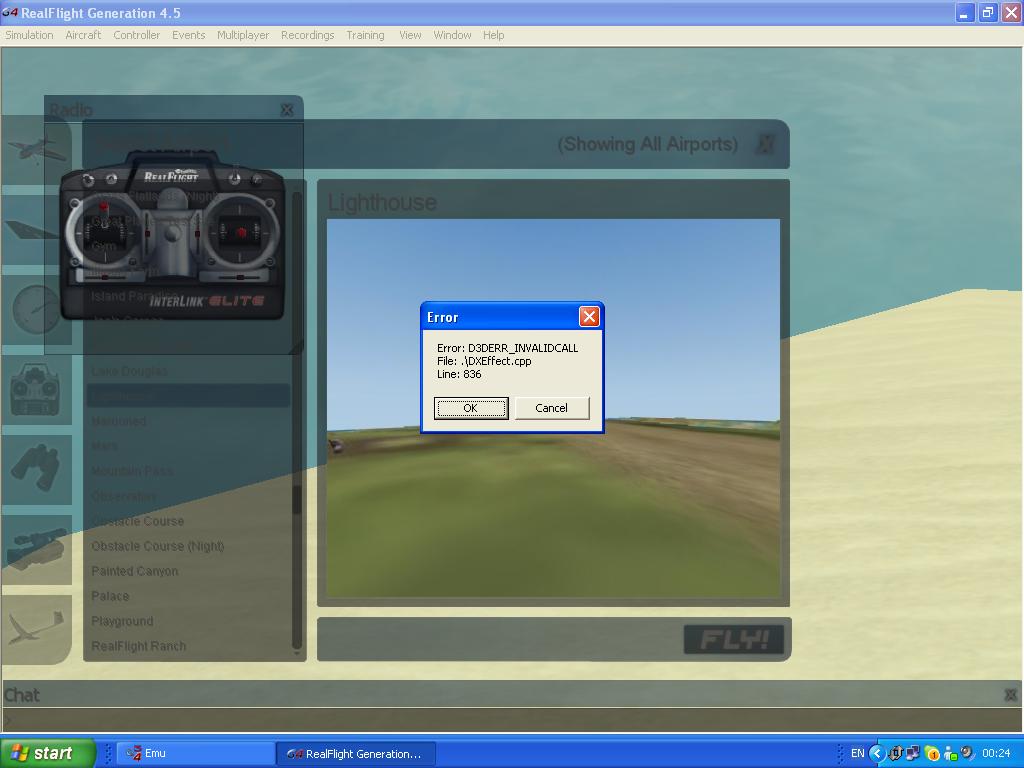Viewport: 1024px width, 768px height.
Task: Select the airplane icon in the sidebar
Action: coord(36,150)
